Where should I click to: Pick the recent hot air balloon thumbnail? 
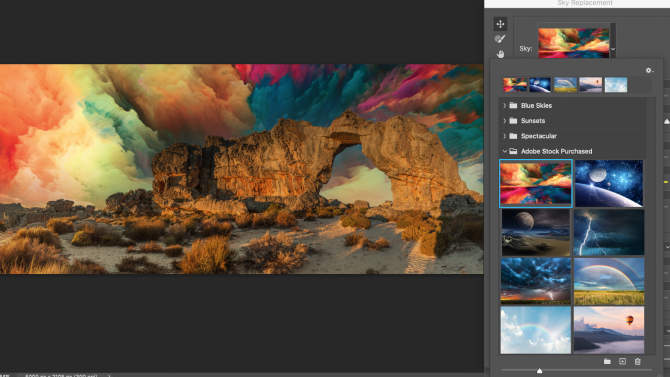(591, 85)
